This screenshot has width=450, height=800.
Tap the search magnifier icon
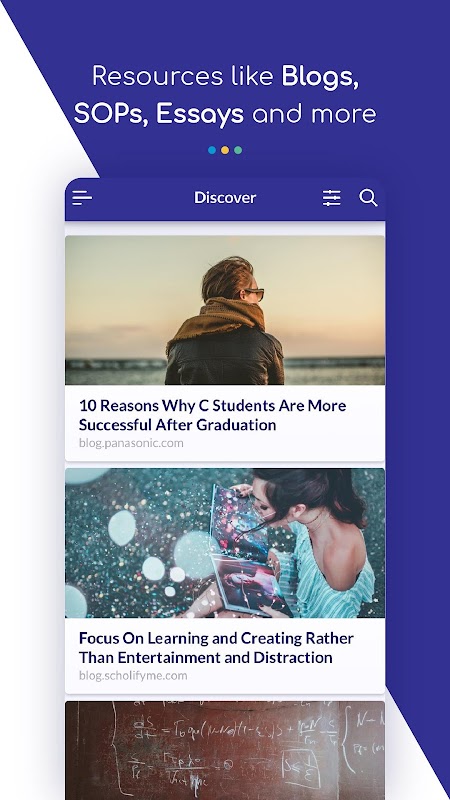tap(368, 197)
